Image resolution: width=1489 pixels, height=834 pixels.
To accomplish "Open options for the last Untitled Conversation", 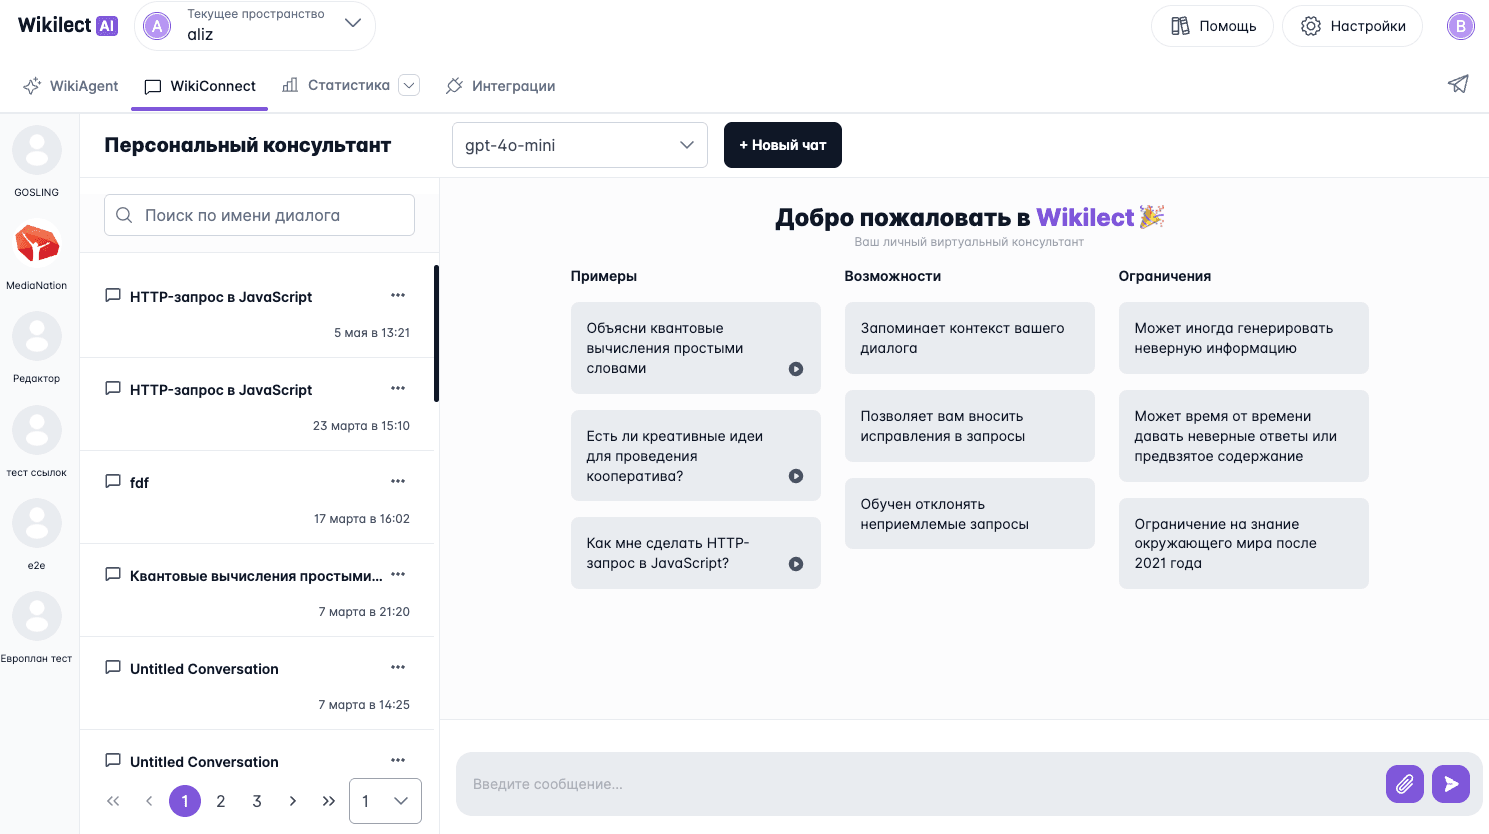I will tap(398, 760).
